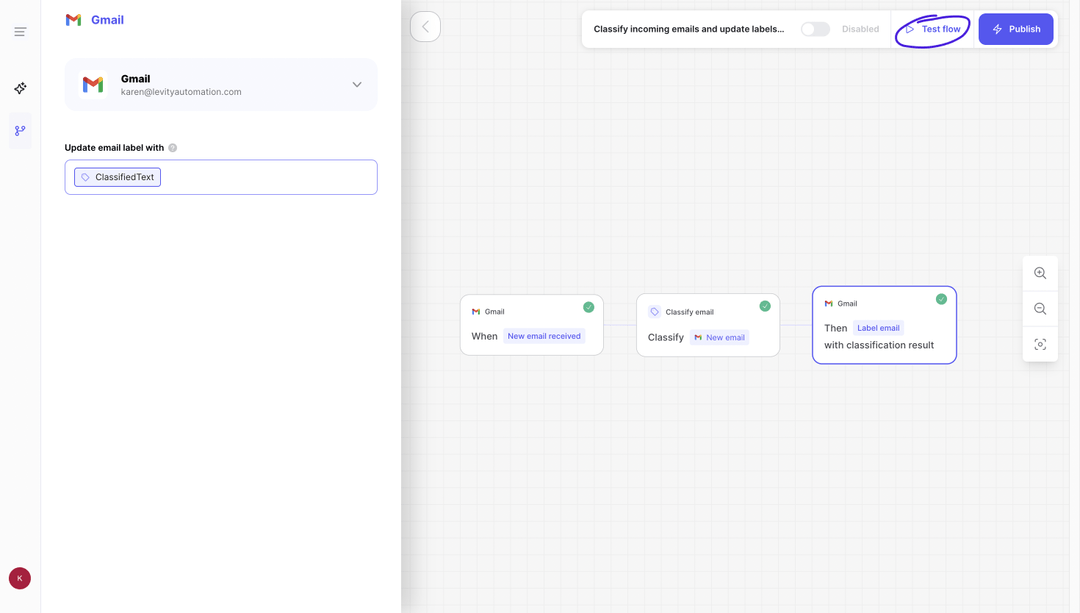The width and height of the screenshot is (1080, 613).
Task: Click the Gmail icon on the trigger node
Action: (475, 311)
